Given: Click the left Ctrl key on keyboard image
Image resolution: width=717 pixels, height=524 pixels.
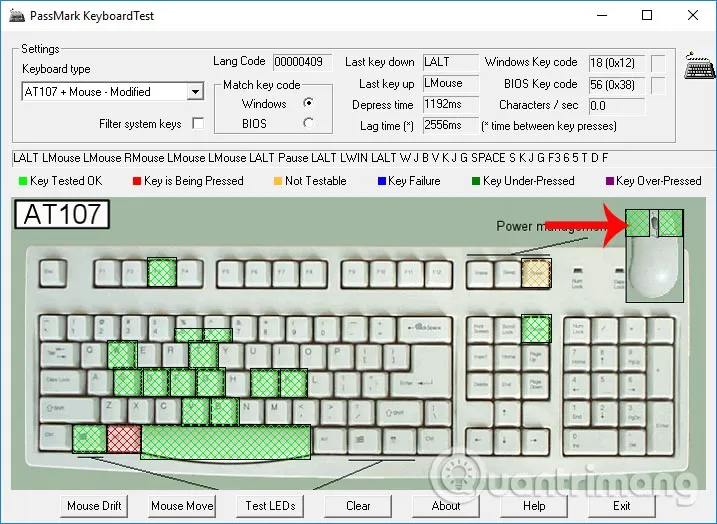Looking at the screenshot, I should tap(55, 438).
